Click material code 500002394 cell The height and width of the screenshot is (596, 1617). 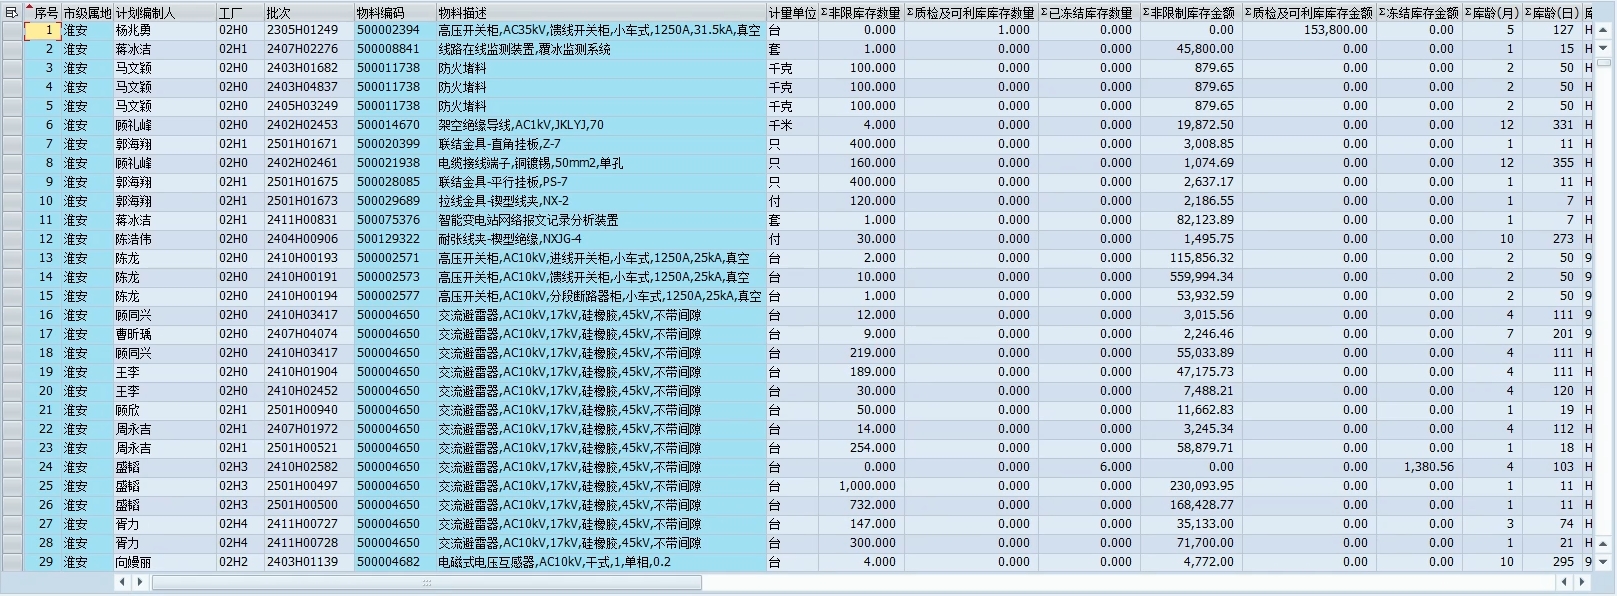[x=394, y=30]
